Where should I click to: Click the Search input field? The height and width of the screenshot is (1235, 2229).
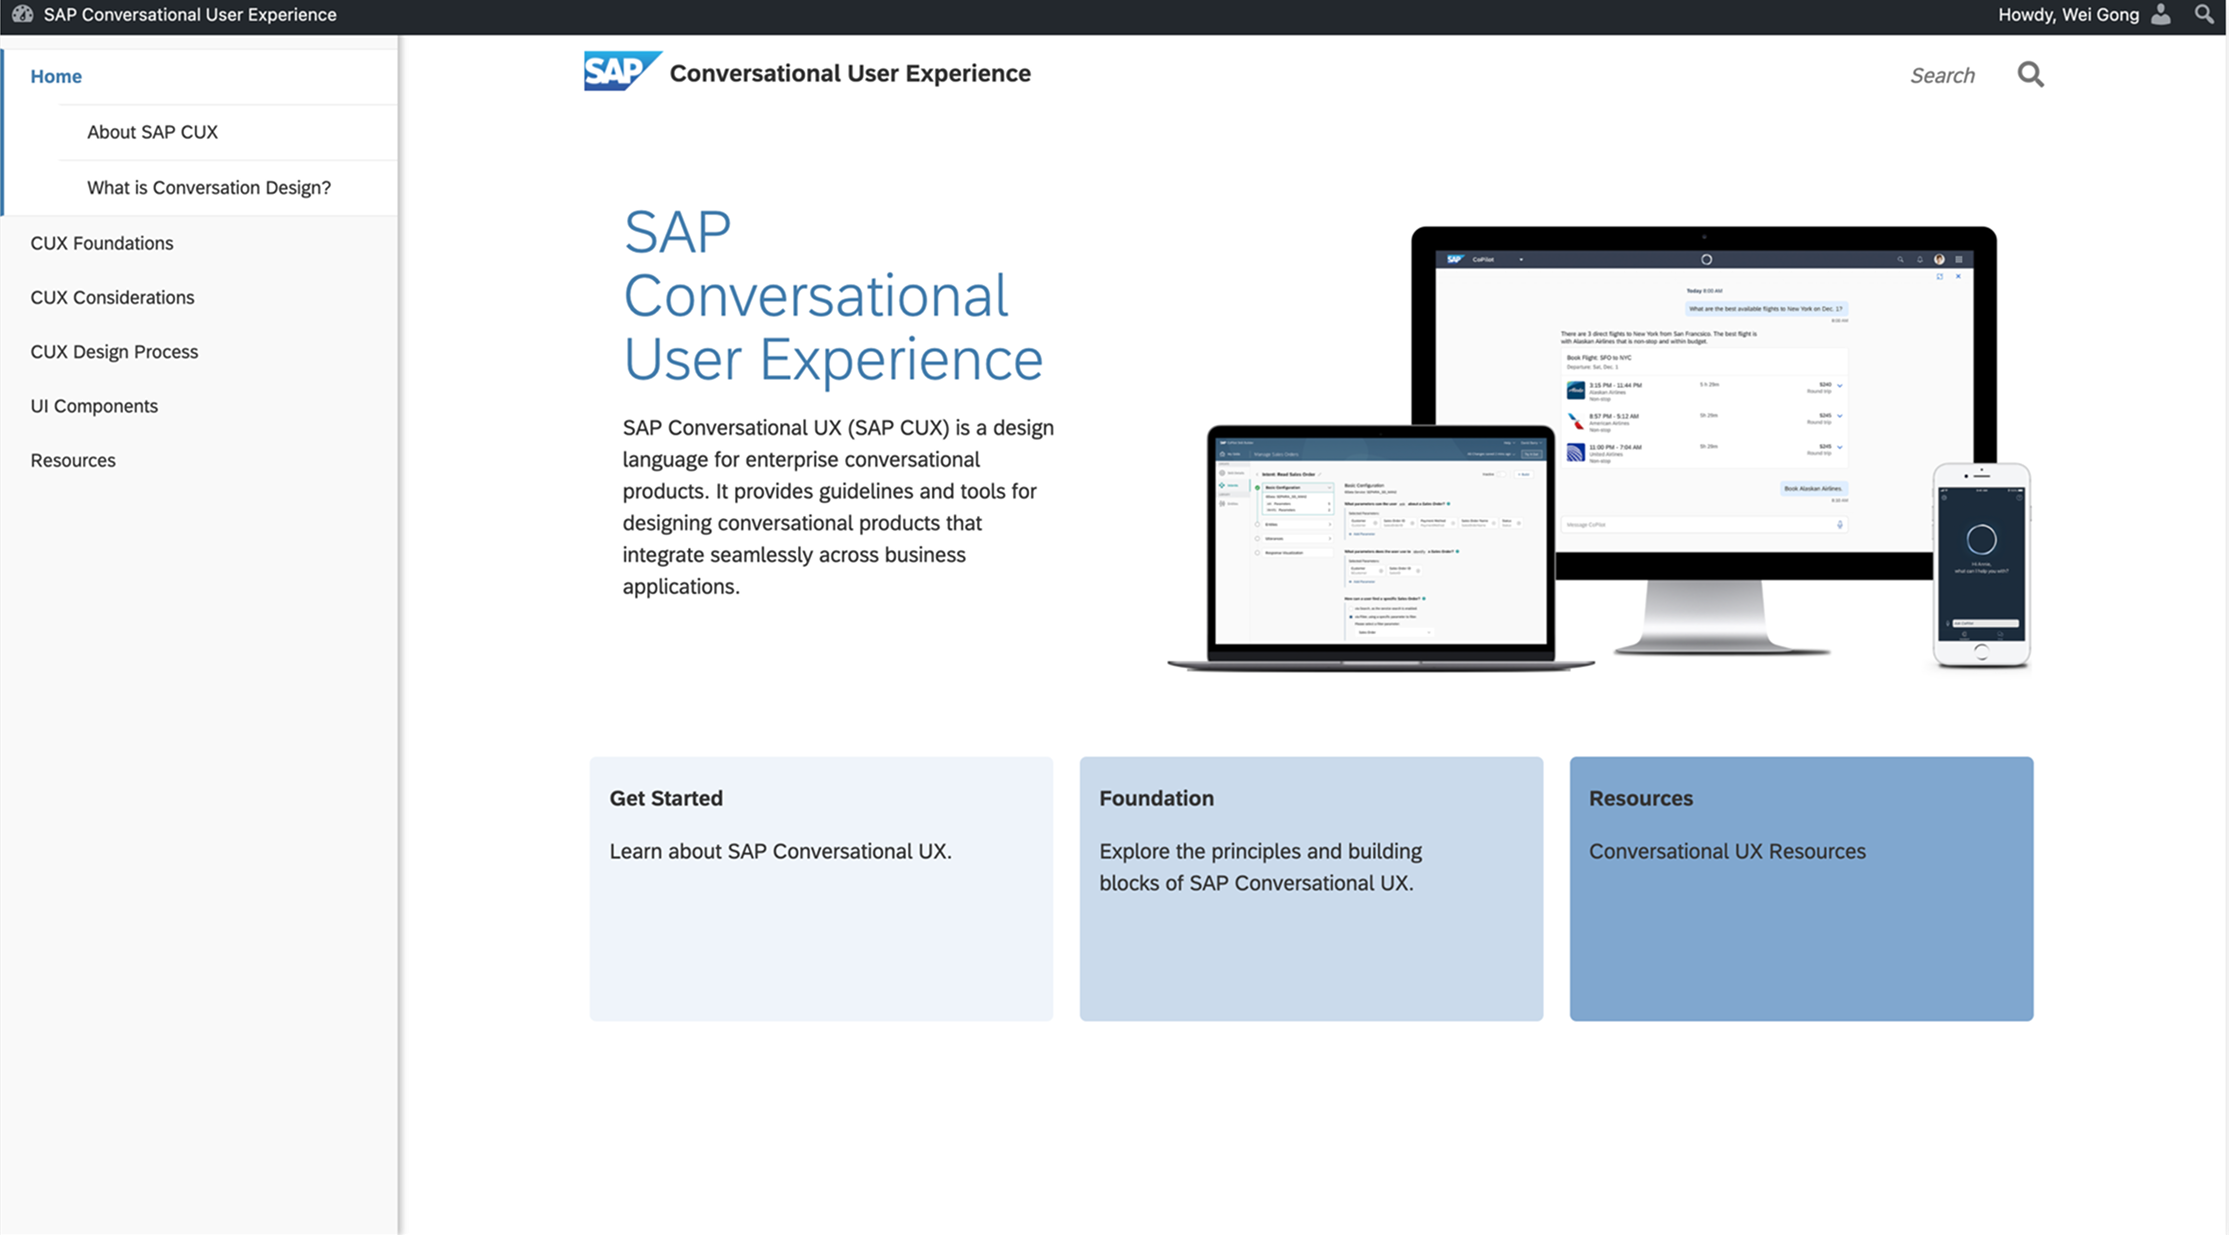[x=1941, y=74]
